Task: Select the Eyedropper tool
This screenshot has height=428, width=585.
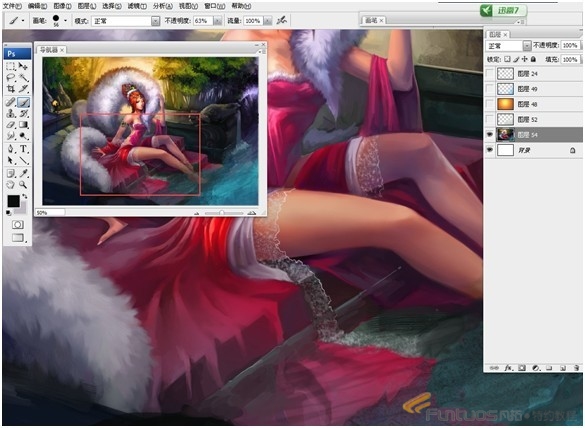Action: [x=24, y=173]
